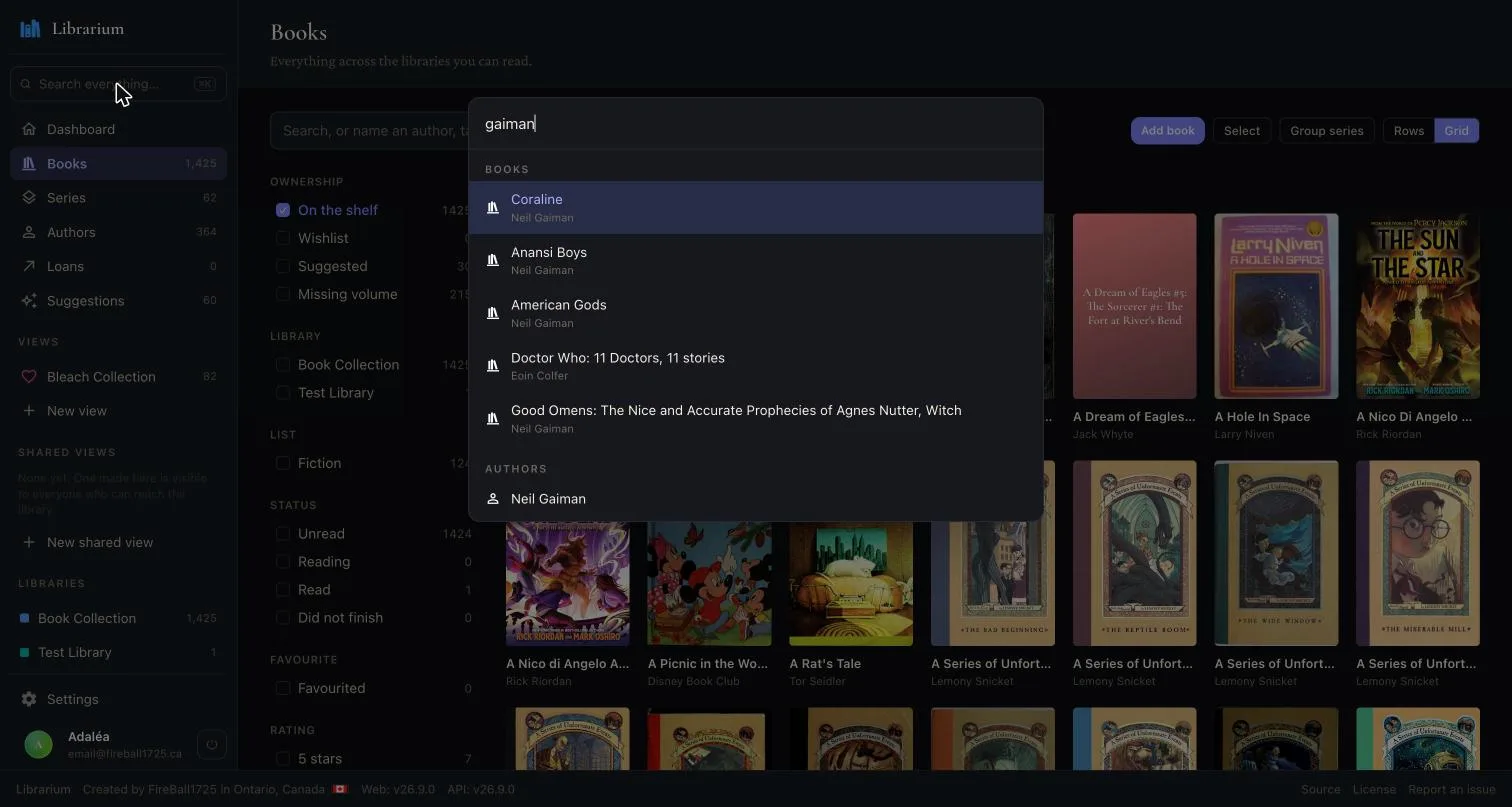1512x807 pixels.
Task: Click the Librarium logo icon
Action: [30, 29]
